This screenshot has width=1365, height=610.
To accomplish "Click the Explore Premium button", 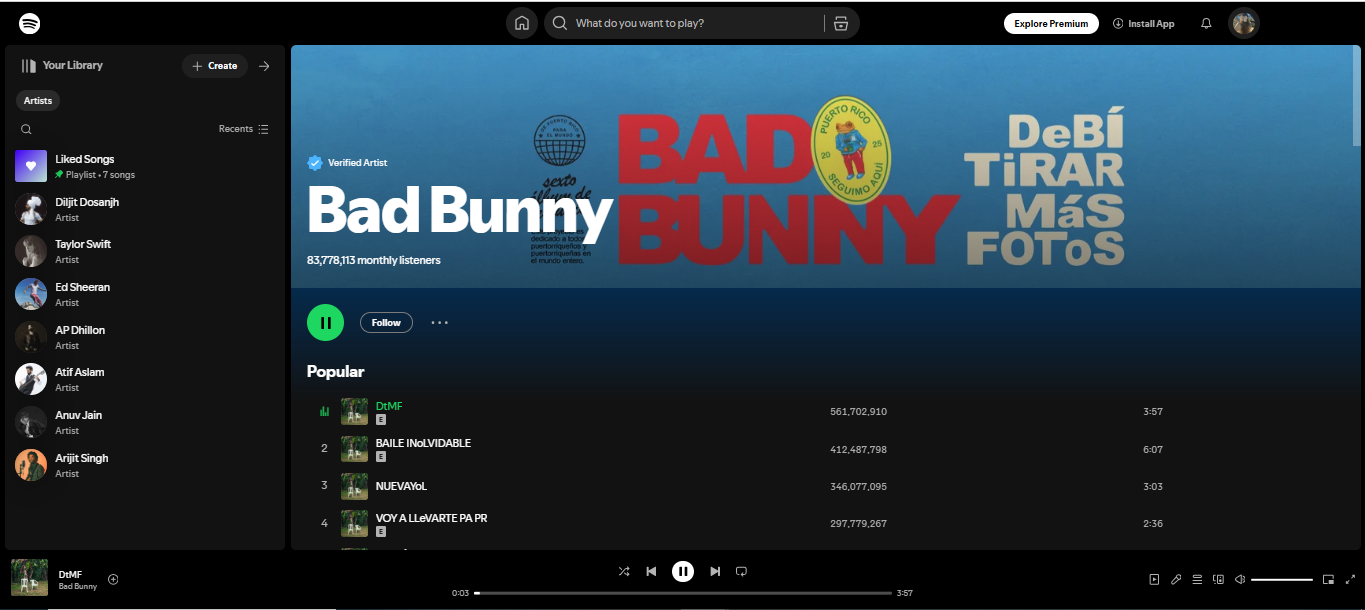I will click(1051, 22).
